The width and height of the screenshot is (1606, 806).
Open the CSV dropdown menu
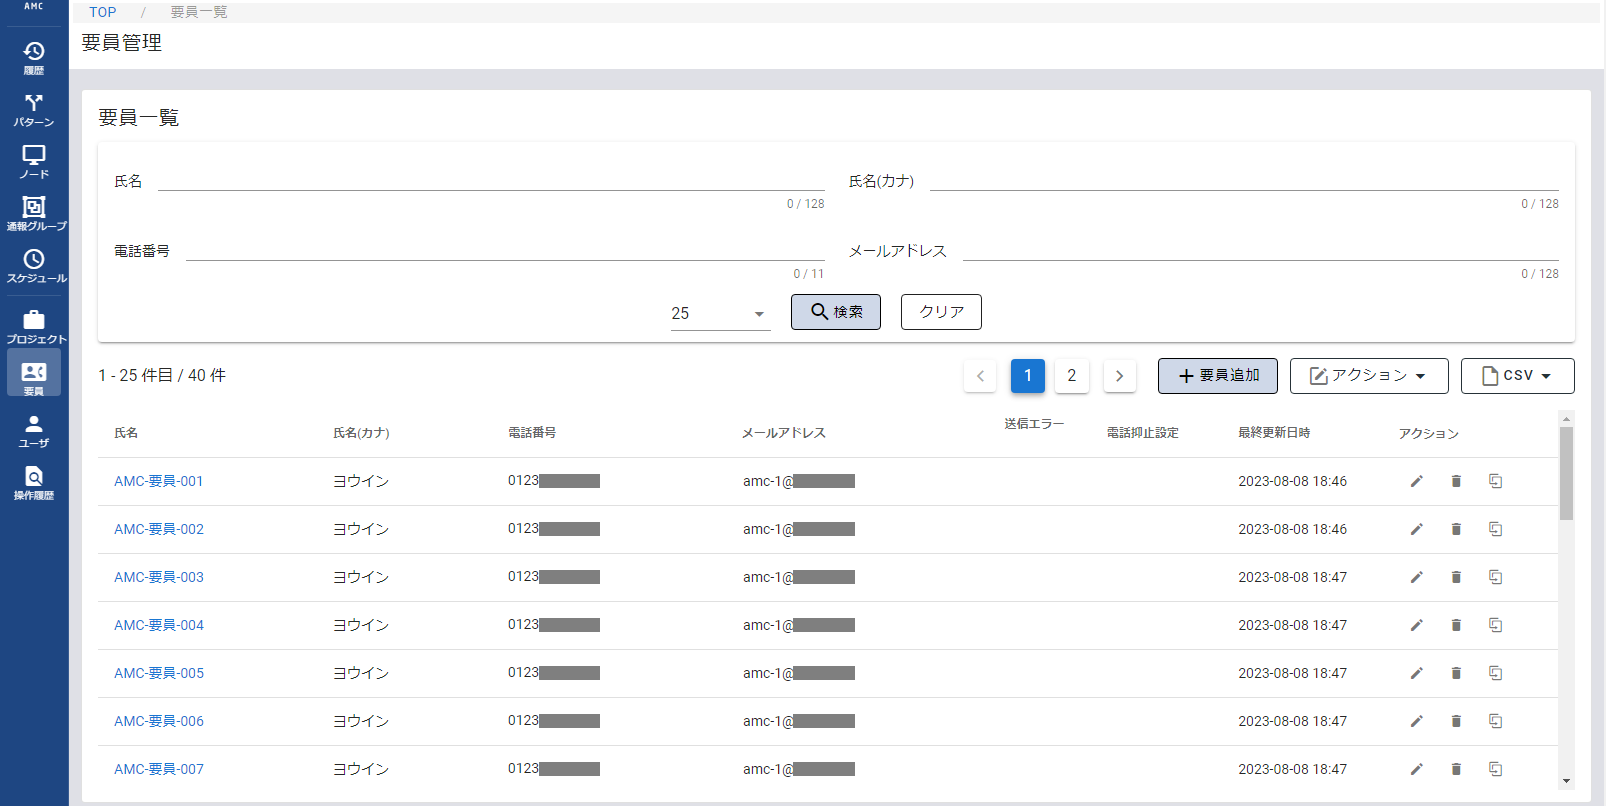(1517, 376)
